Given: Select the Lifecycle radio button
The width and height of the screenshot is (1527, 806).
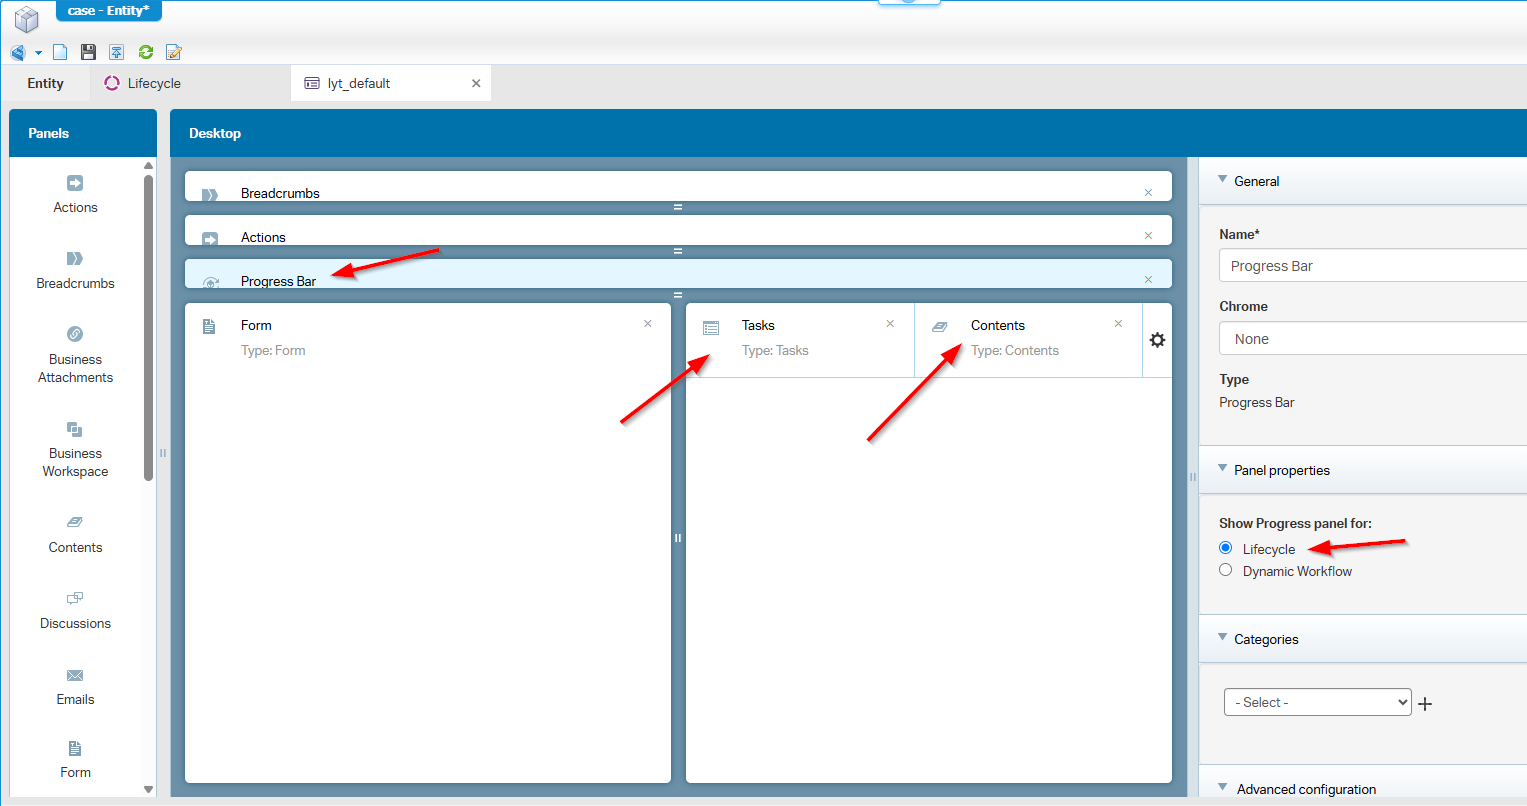Looking at the screenshot, I should pos(1225,548).
